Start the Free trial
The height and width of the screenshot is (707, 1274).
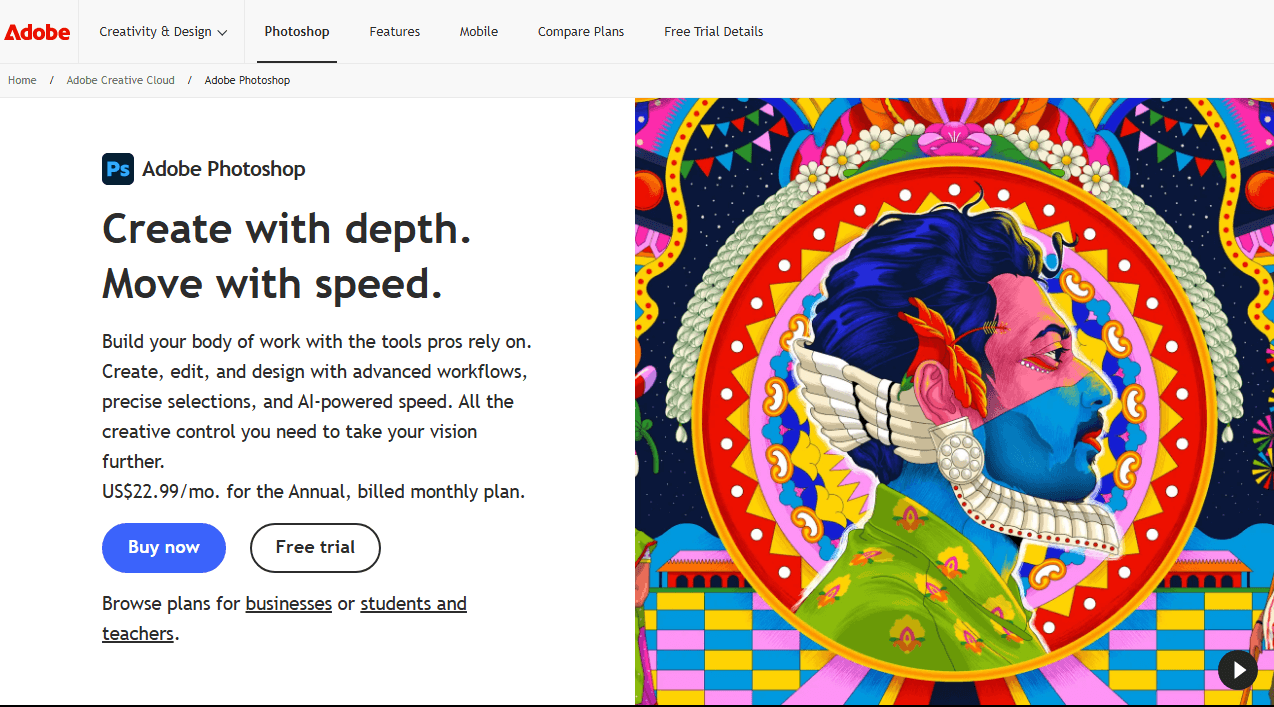(315, 548)
